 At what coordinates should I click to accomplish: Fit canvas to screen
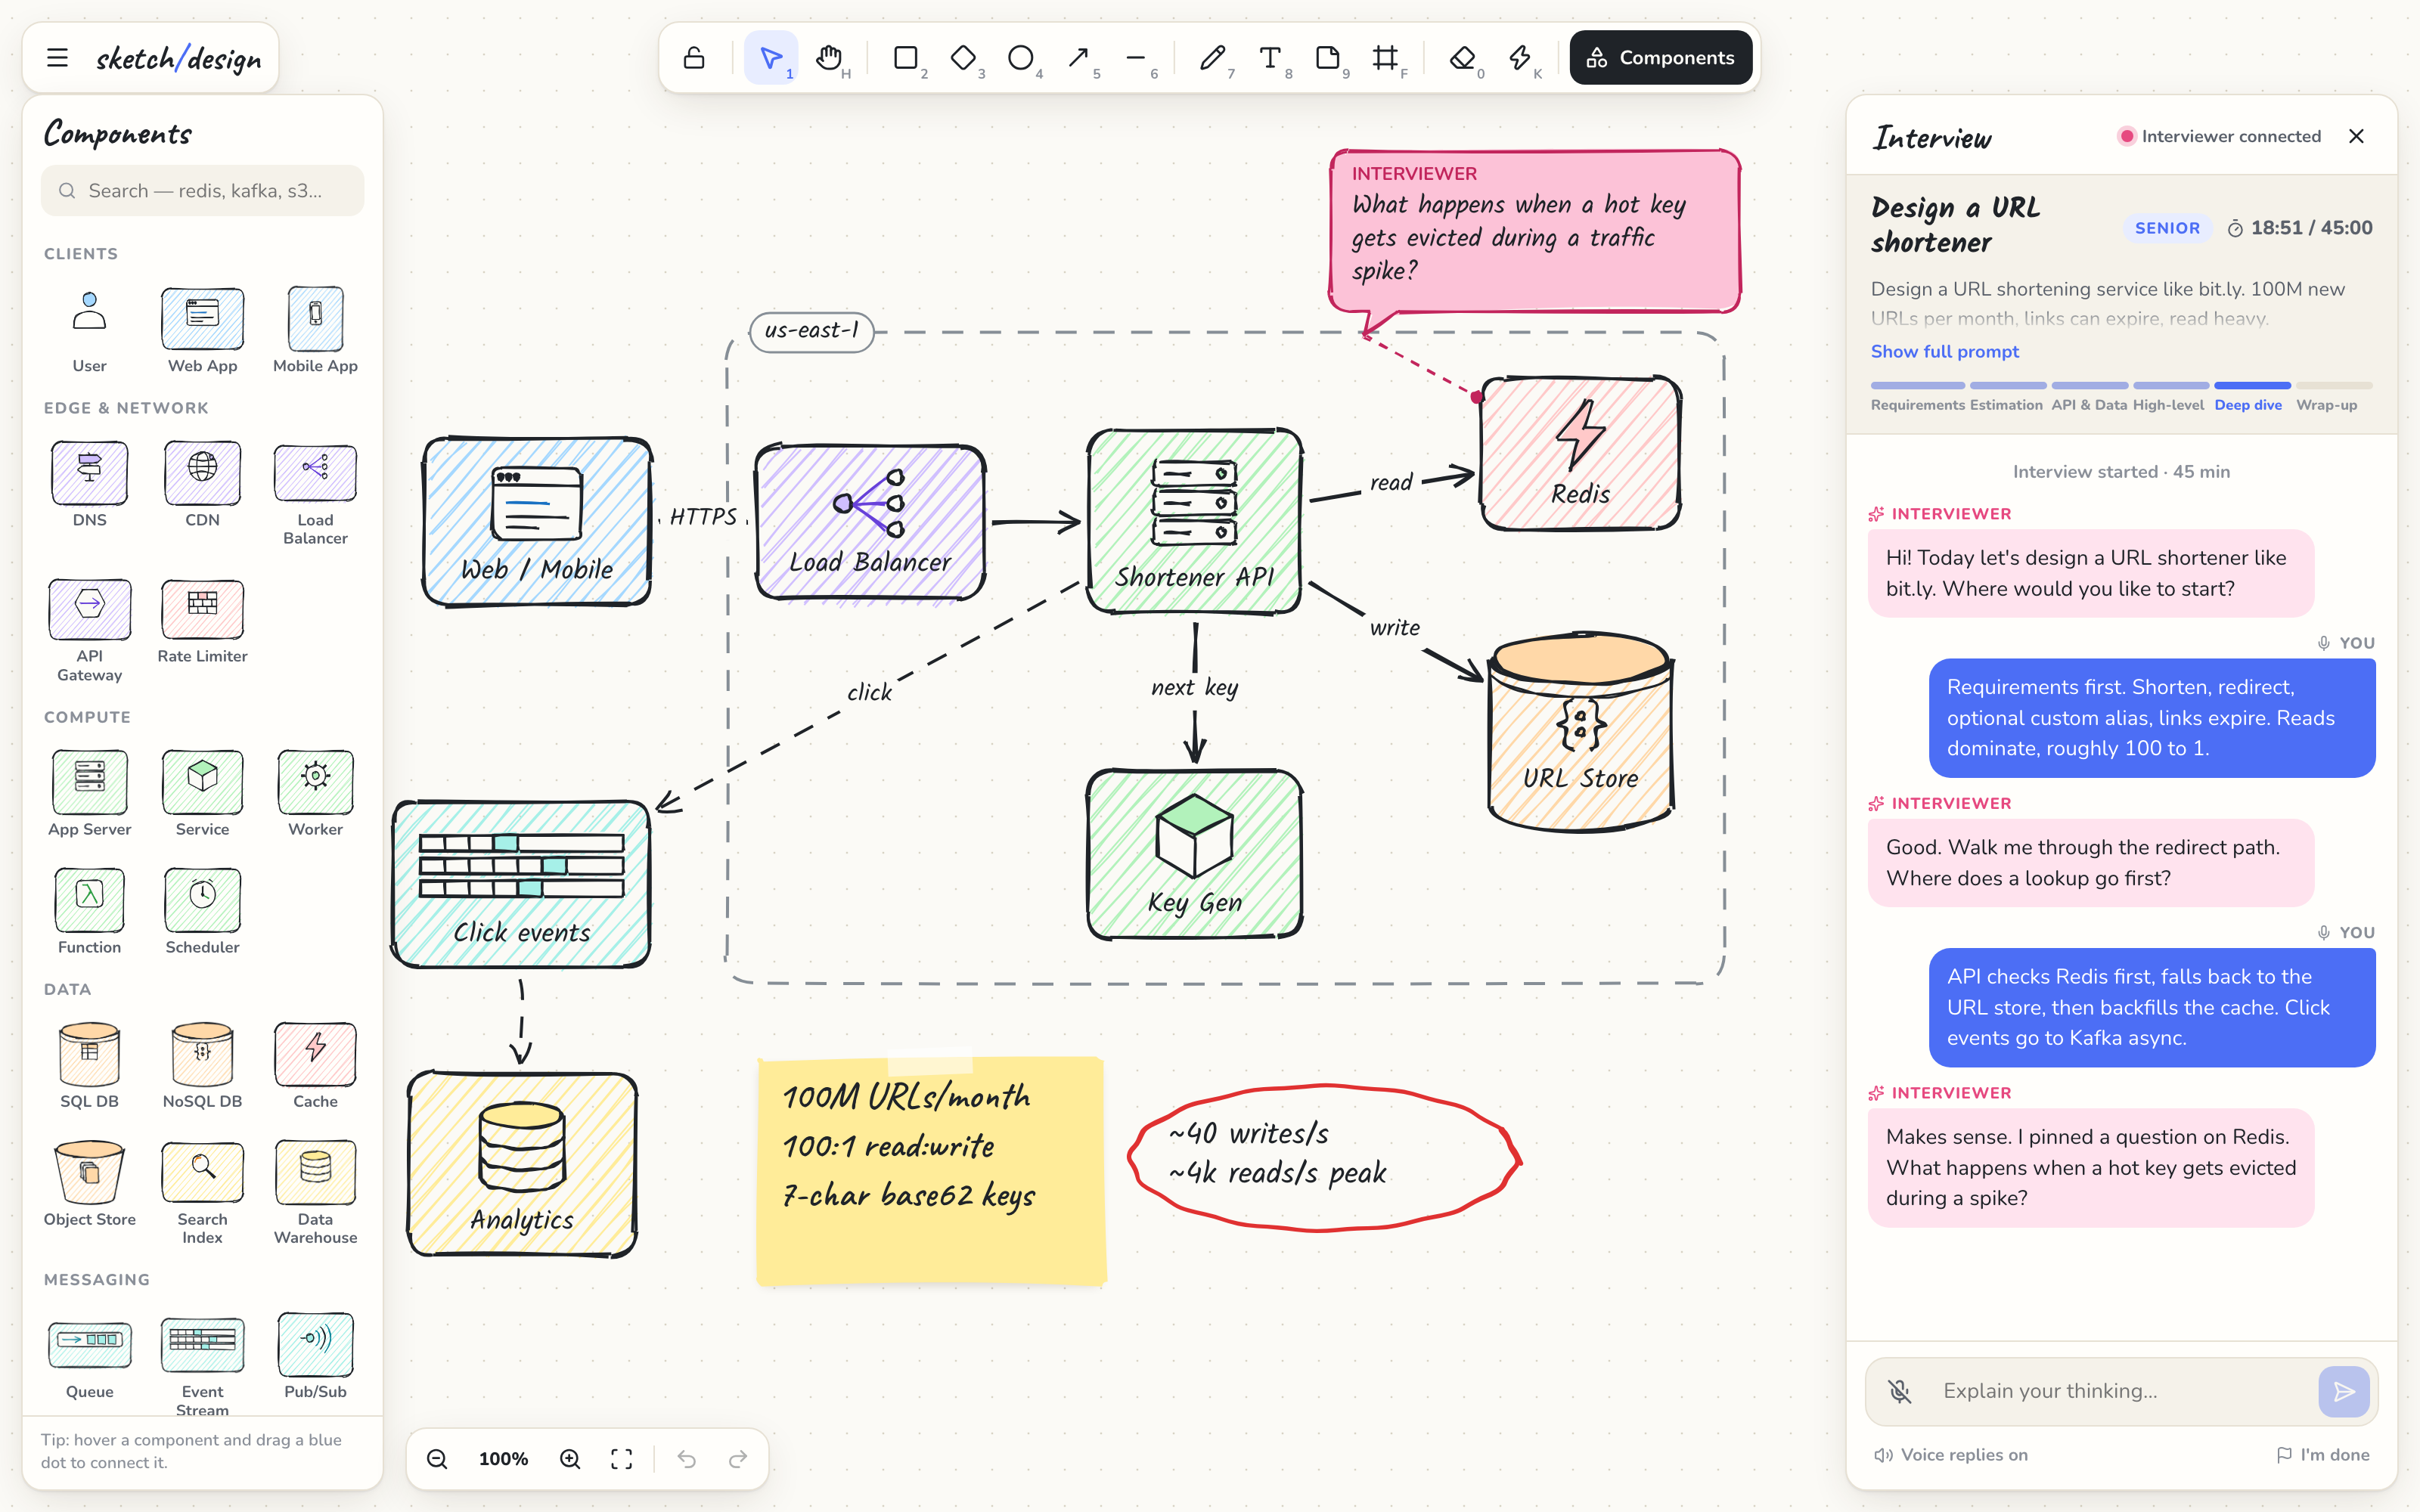[x=622, y=1459]
